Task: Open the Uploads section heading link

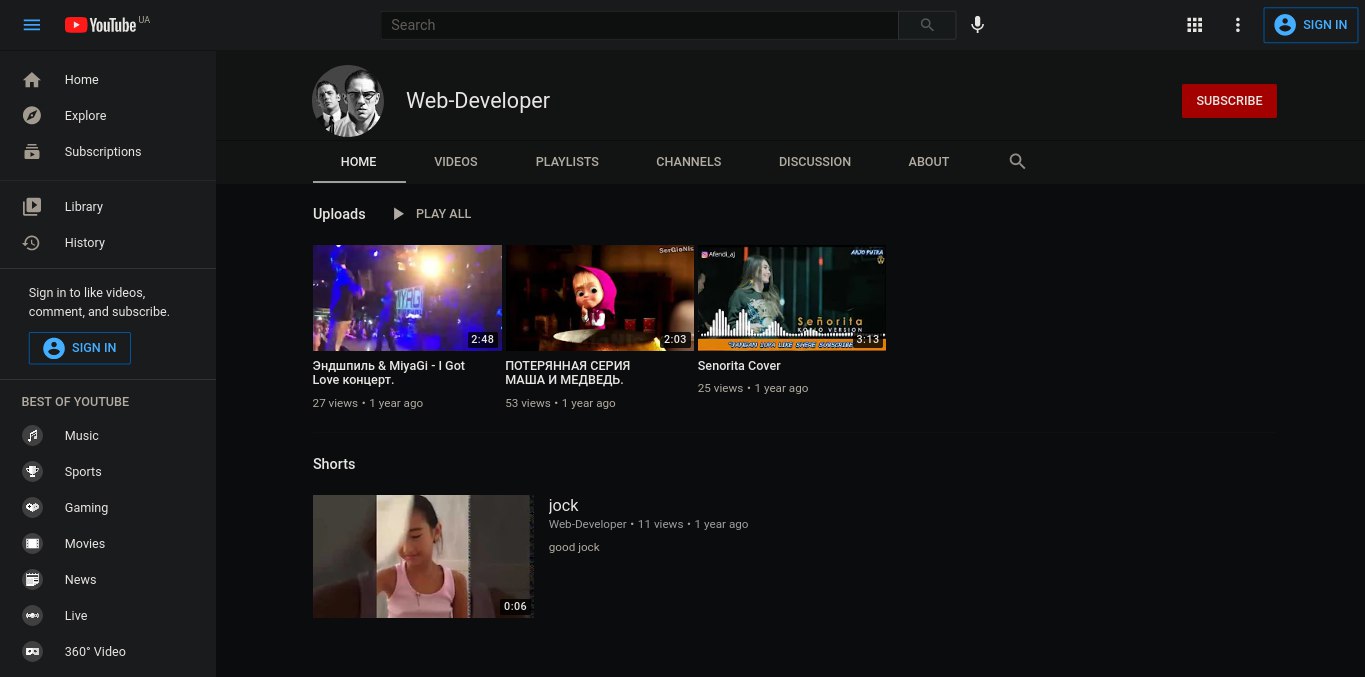Action: (339, 214)
